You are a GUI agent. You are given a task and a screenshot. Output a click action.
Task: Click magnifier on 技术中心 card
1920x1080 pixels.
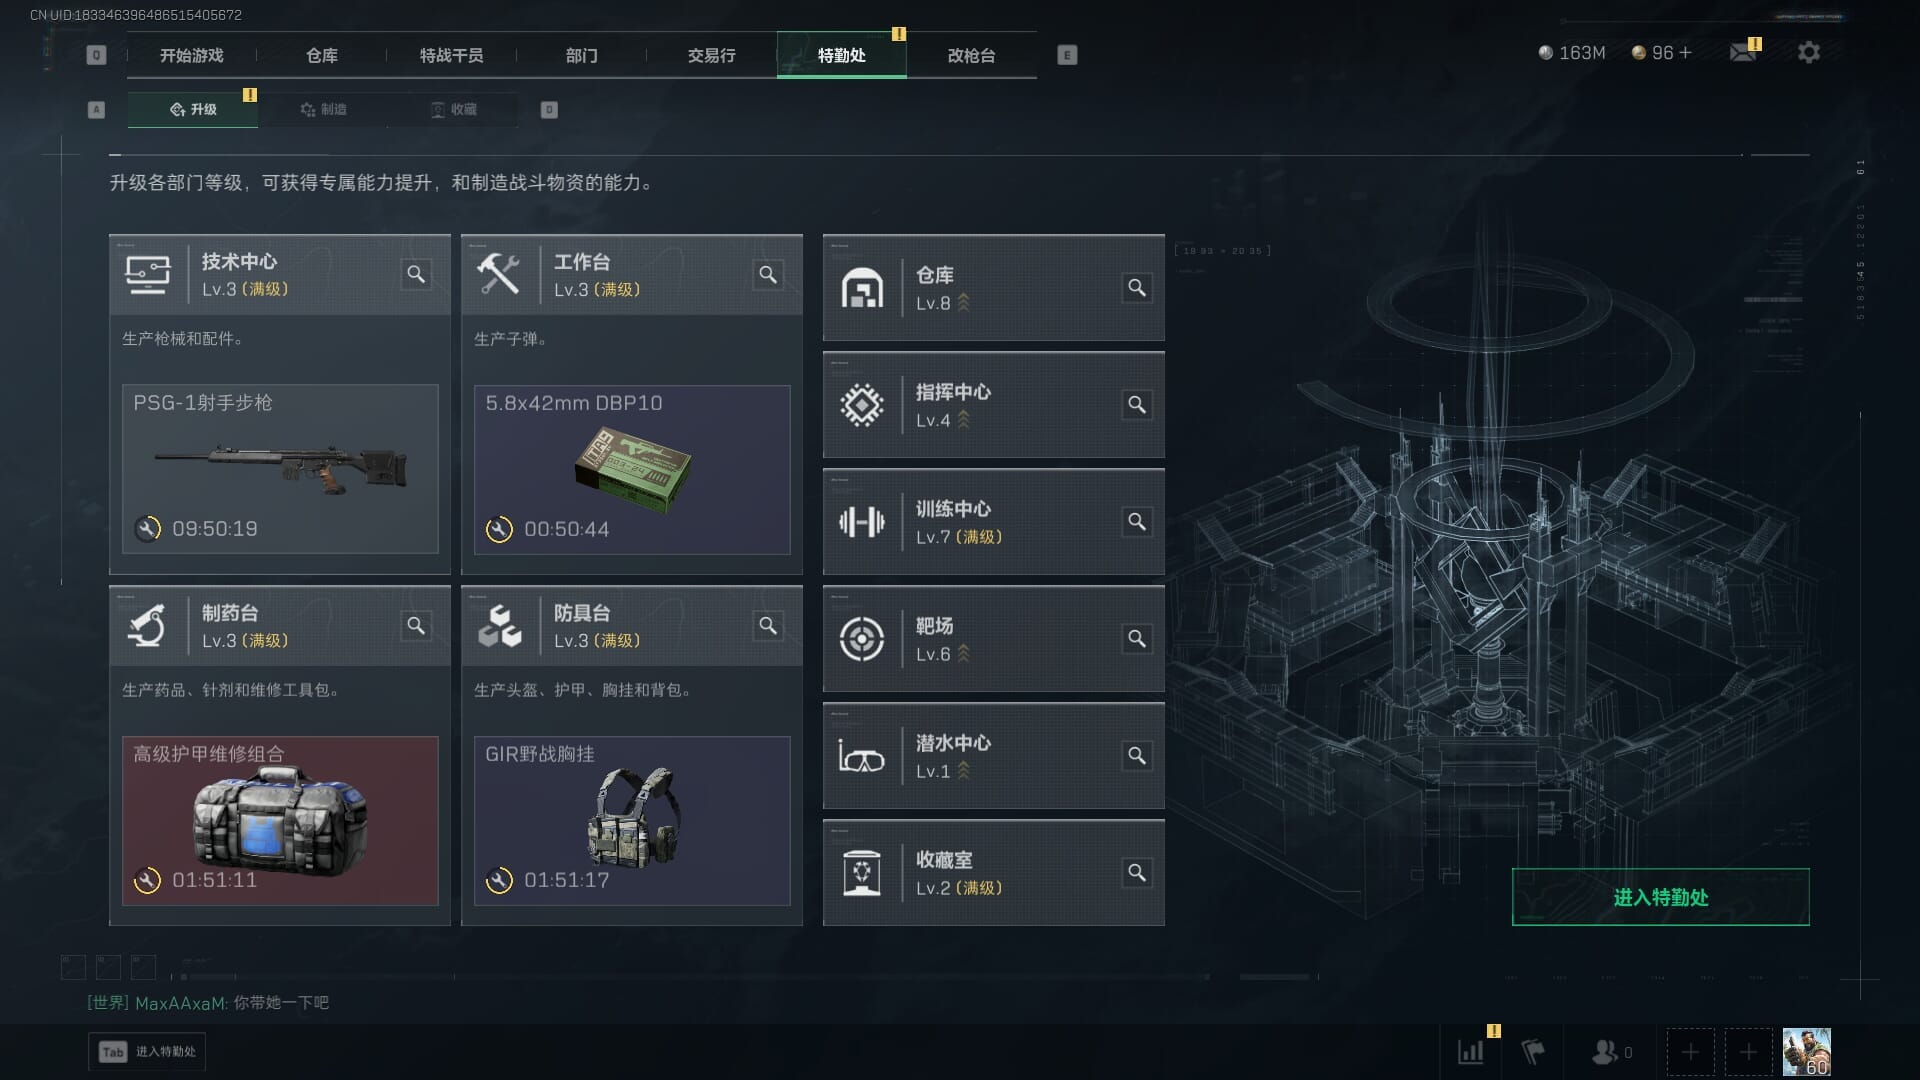pyautogui.click(x=416, y=274)
